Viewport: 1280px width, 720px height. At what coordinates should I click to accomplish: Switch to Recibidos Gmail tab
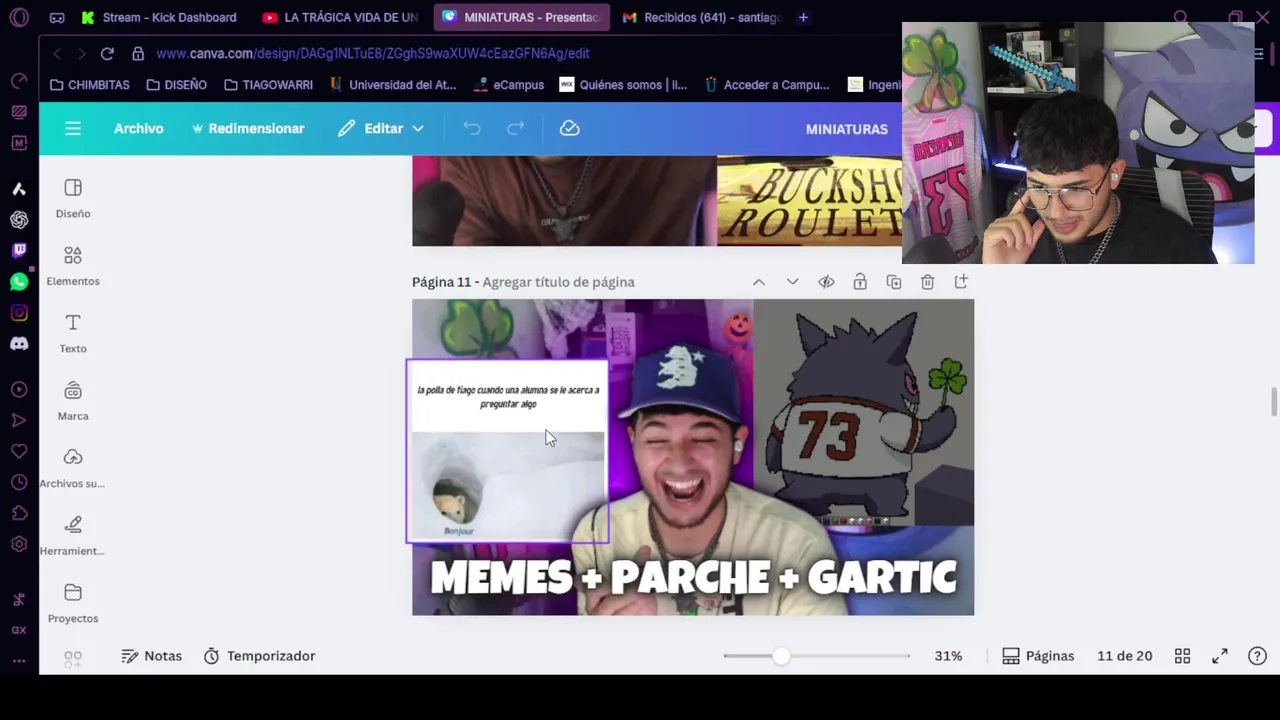click(x=702, y=17)
